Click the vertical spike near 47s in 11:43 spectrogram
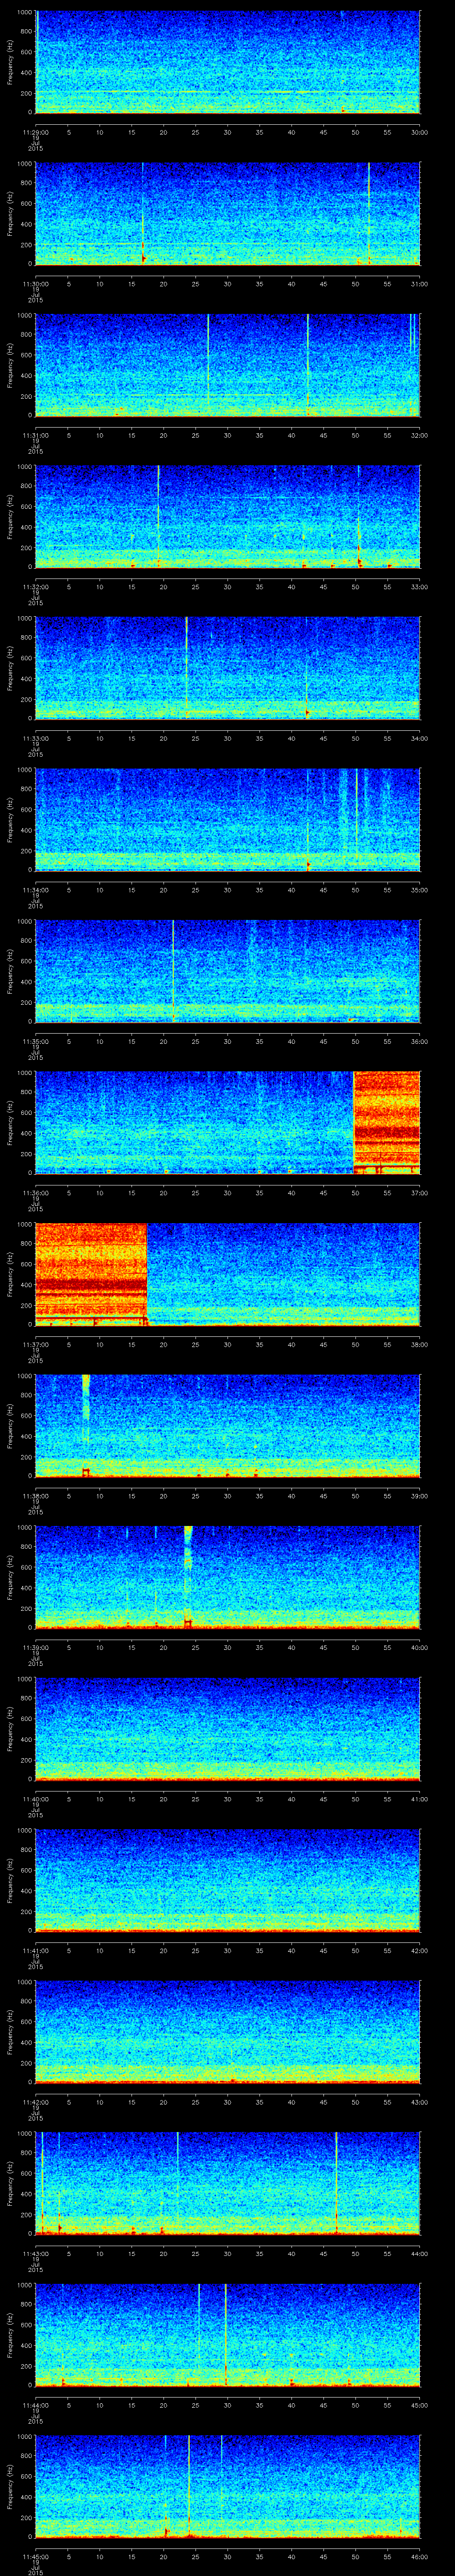 [x=336, y=2183]
